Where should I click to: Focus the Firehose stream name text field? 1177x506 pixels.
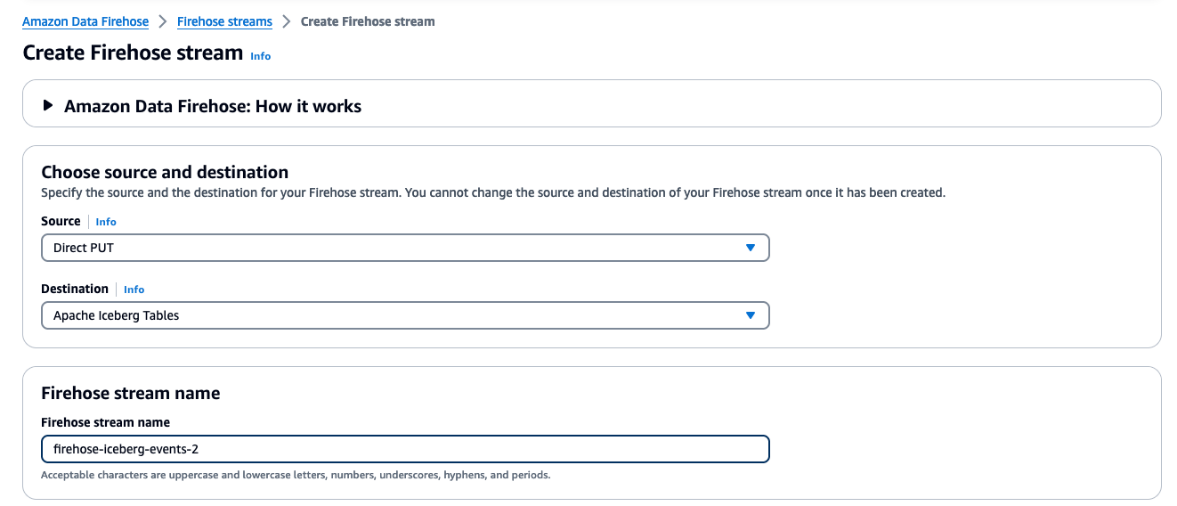click(x=405, y=449)
